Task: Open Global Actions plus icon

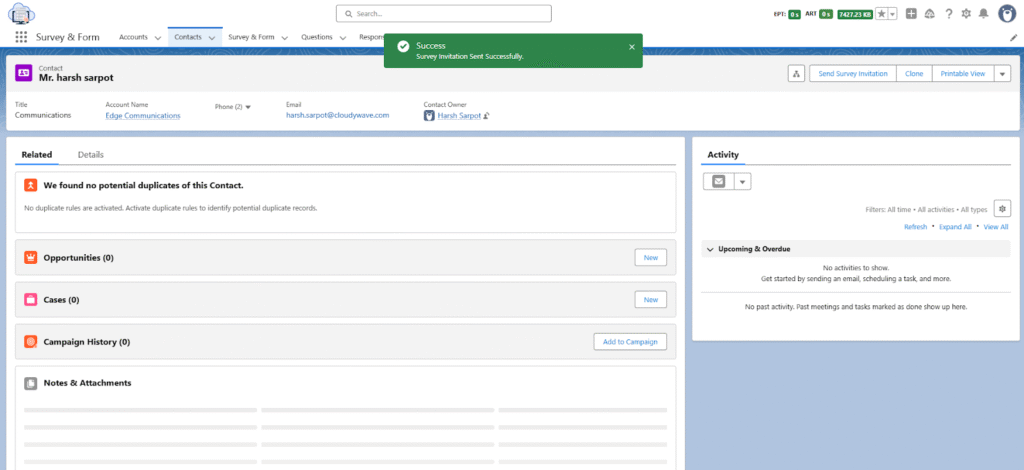Action: [911, 13]
